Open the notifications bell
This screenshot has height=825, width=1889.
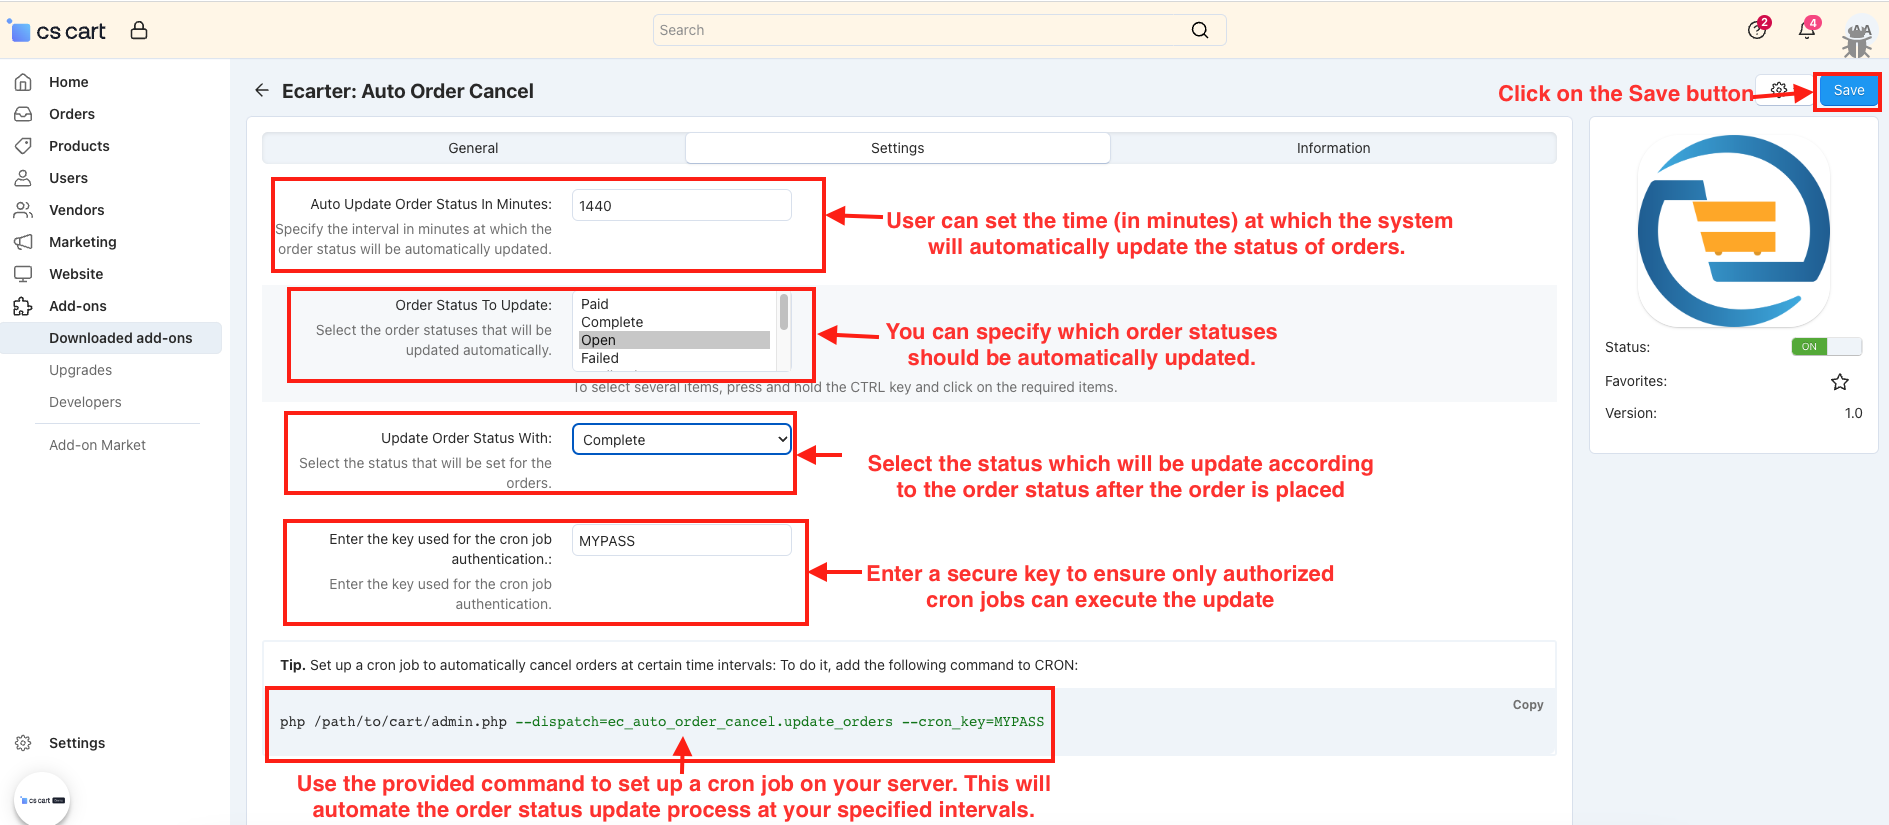pos(1808,29)
